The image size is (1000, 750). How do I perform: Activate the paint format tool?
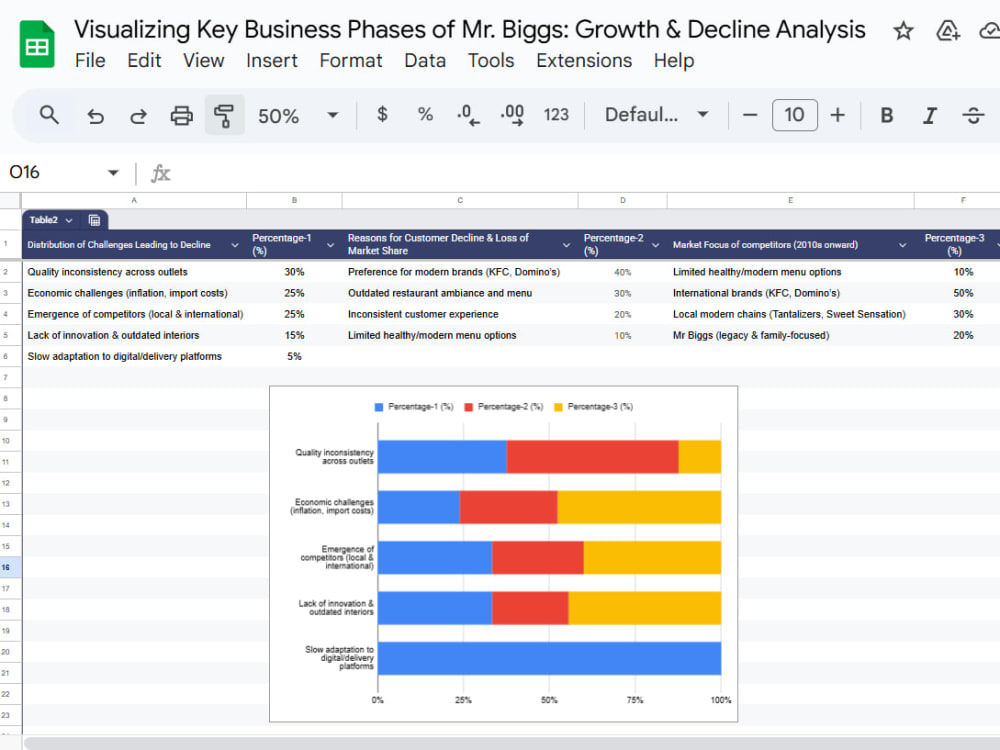tap(224, 115)
